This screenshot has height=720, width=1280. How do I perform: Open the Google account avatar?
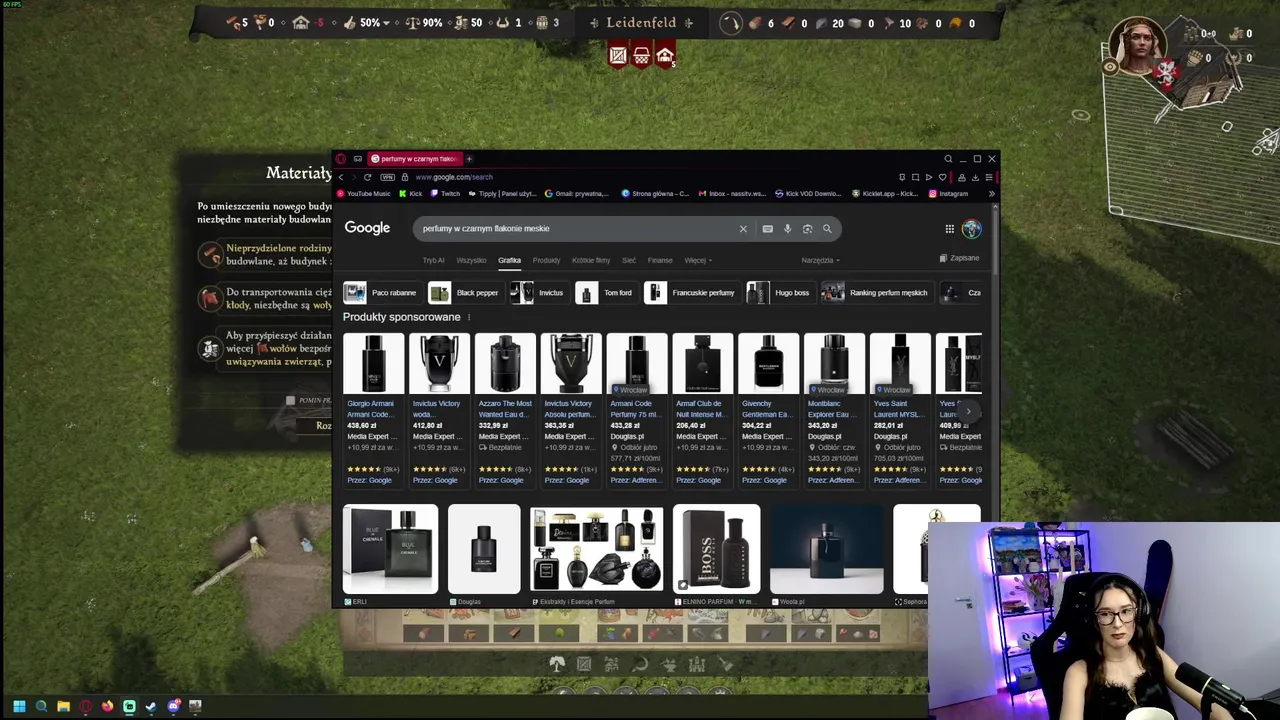[x=971, y=229]
